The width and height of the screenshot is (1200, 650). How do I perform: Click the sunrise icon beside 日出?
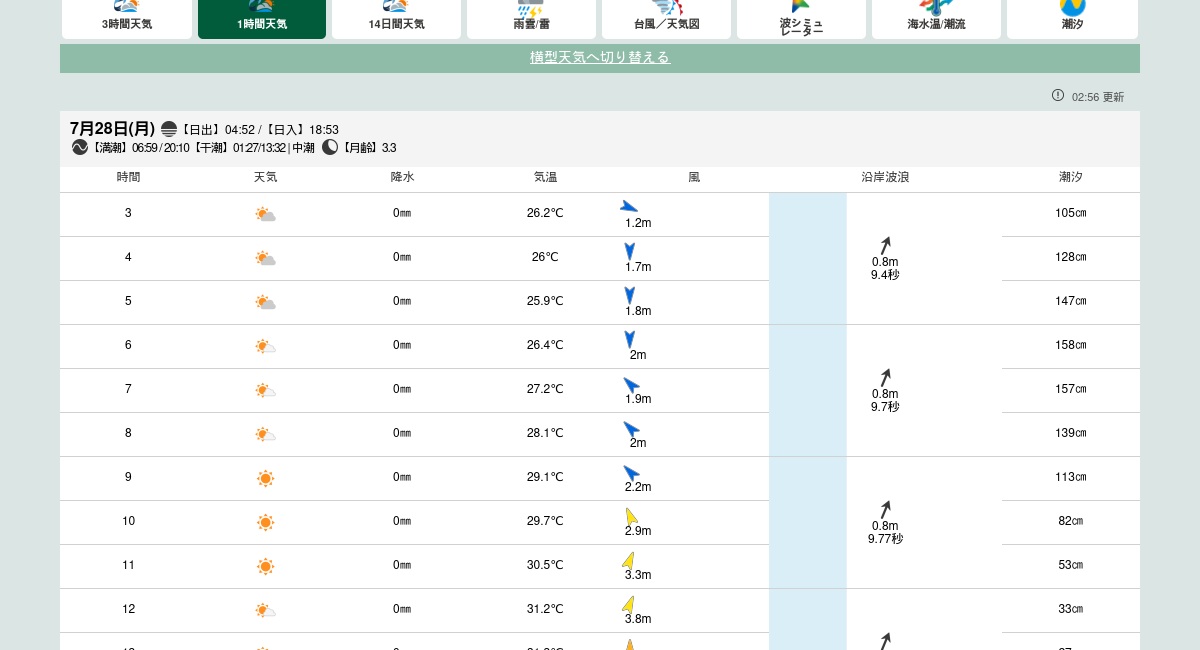169,129
